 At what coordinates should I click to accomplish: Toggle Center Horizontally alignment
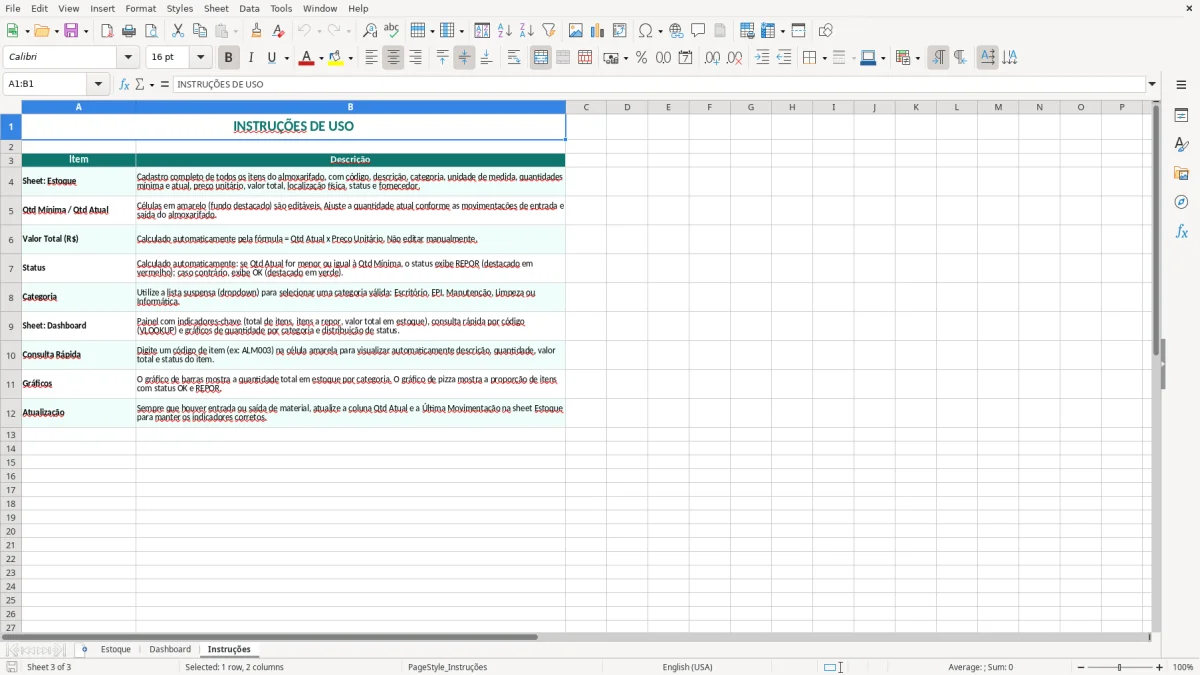pyautogui.click(x=393, y=58)
